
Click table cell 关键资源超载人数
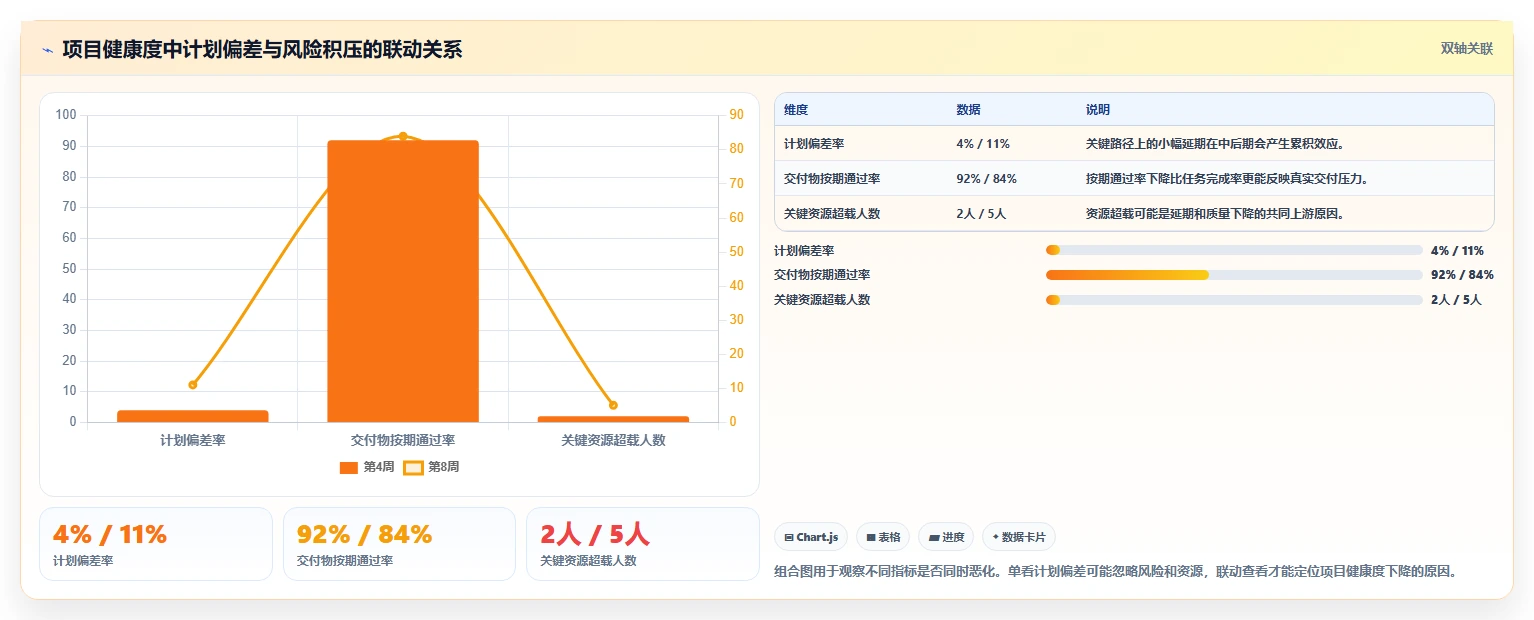[x=832, y=214]
